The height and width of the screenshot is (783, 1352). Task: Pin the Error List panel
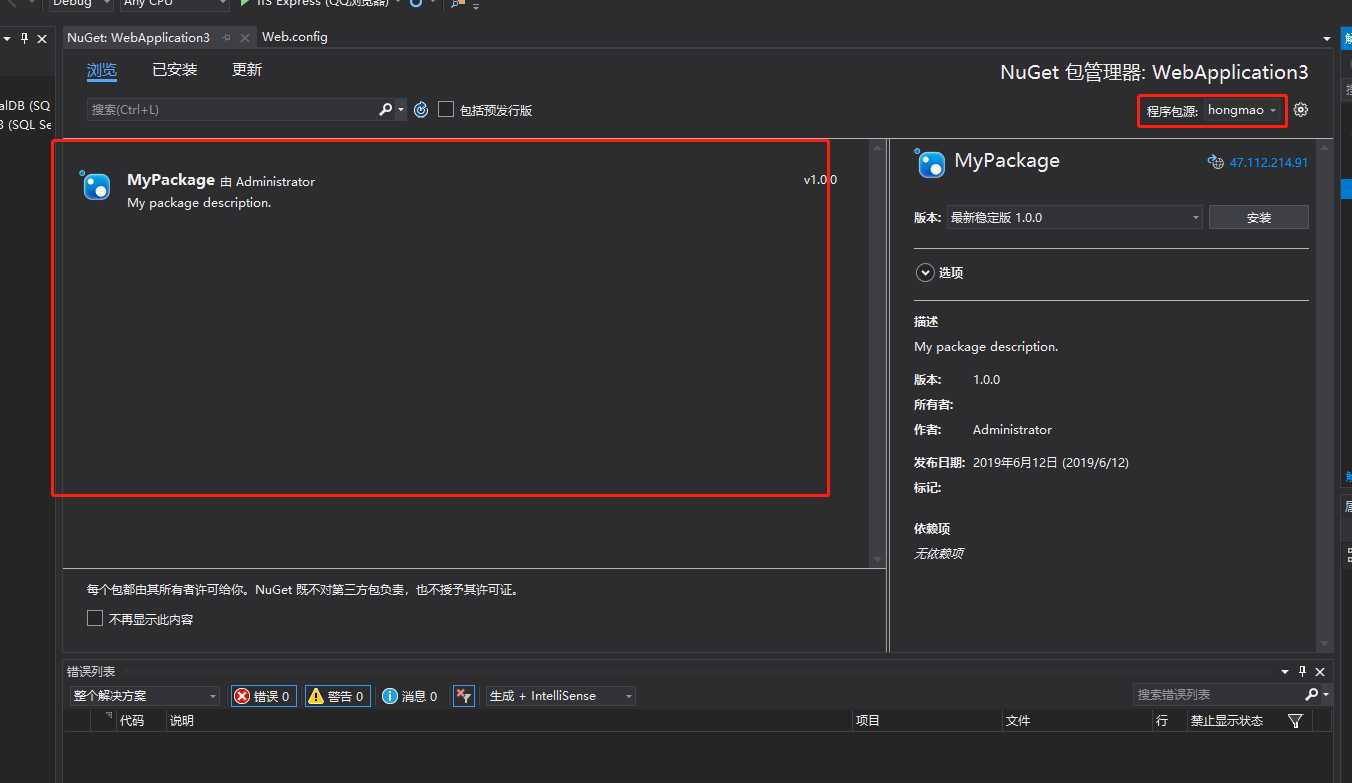[1302, 672]
